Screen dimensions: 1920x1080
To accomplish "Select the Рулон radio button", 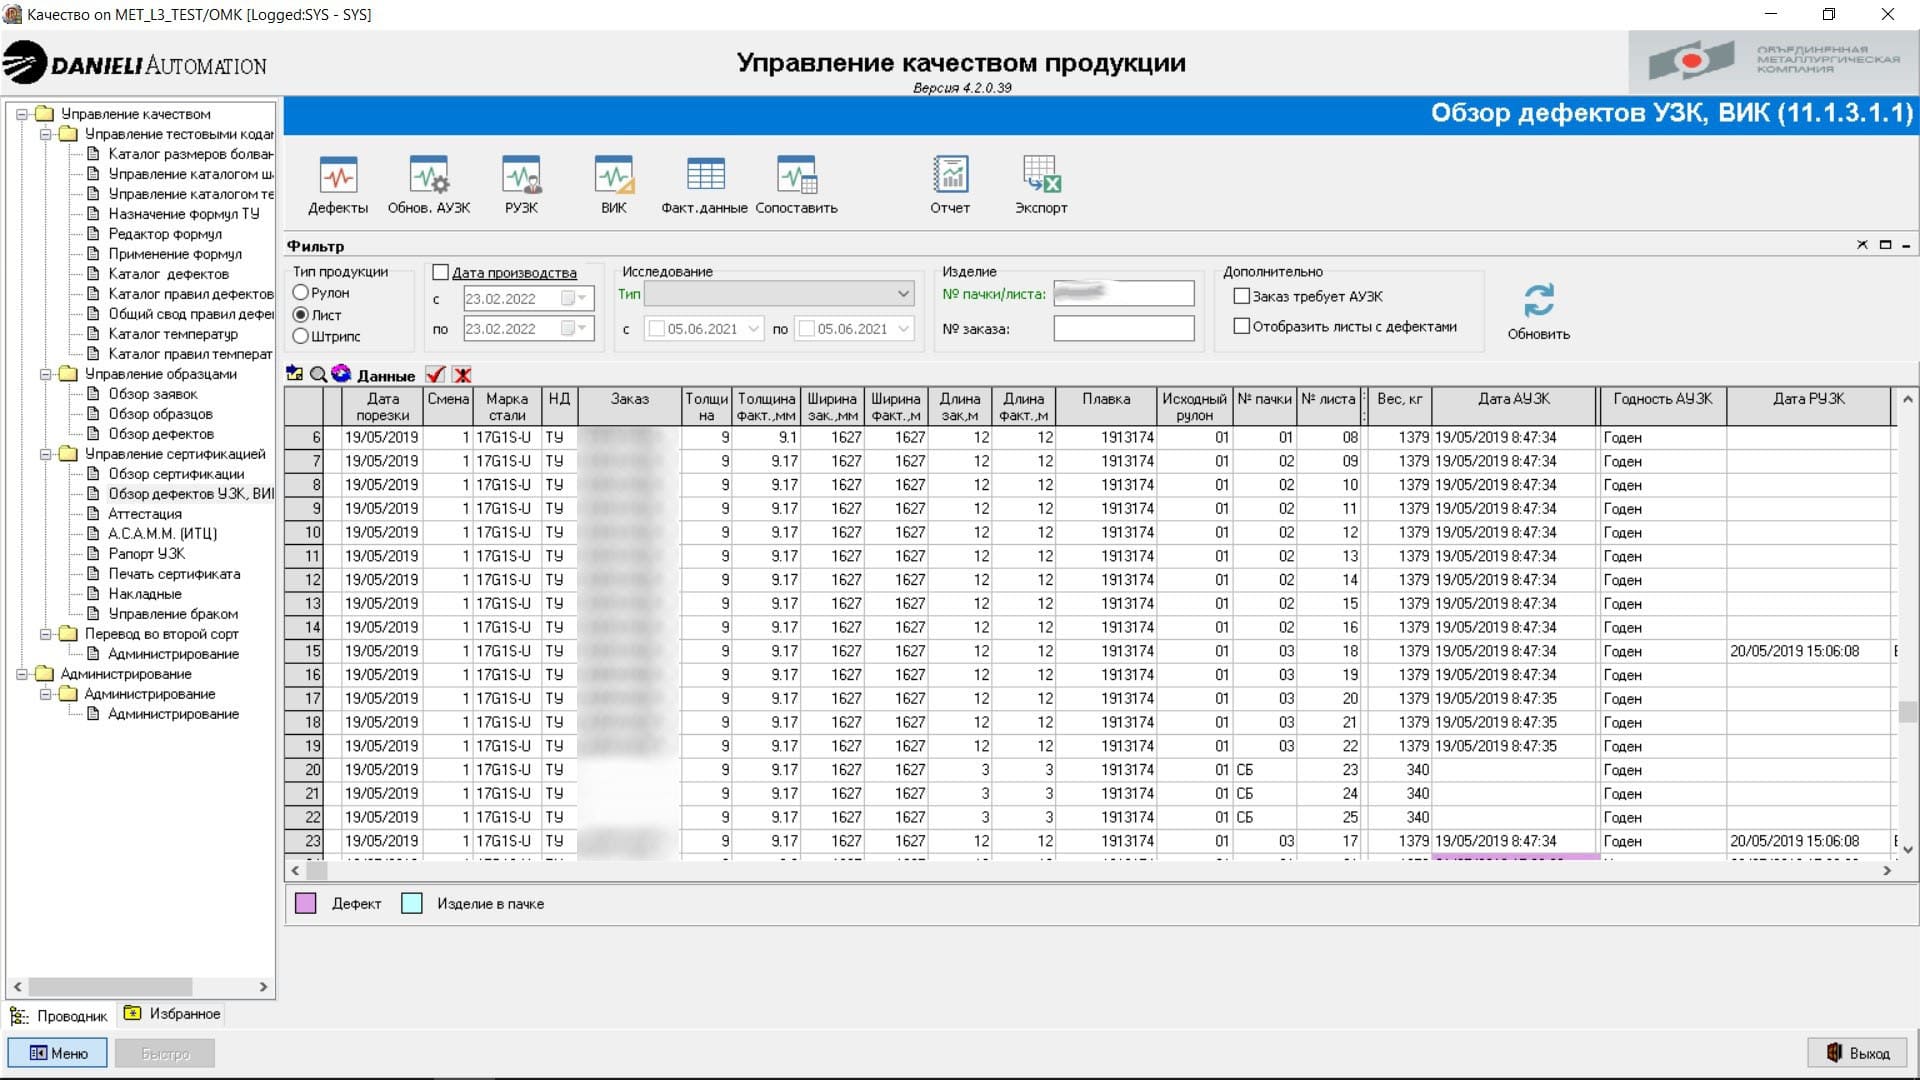I will tap(301, 293).
